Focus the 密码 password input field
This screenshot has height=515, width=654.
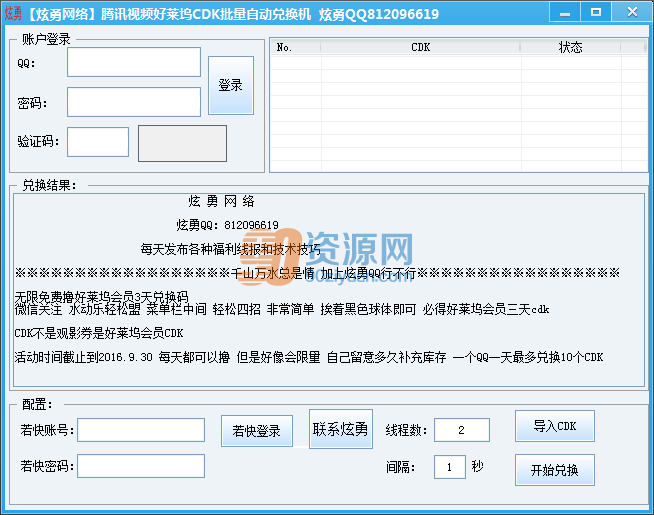click(134, 102)
